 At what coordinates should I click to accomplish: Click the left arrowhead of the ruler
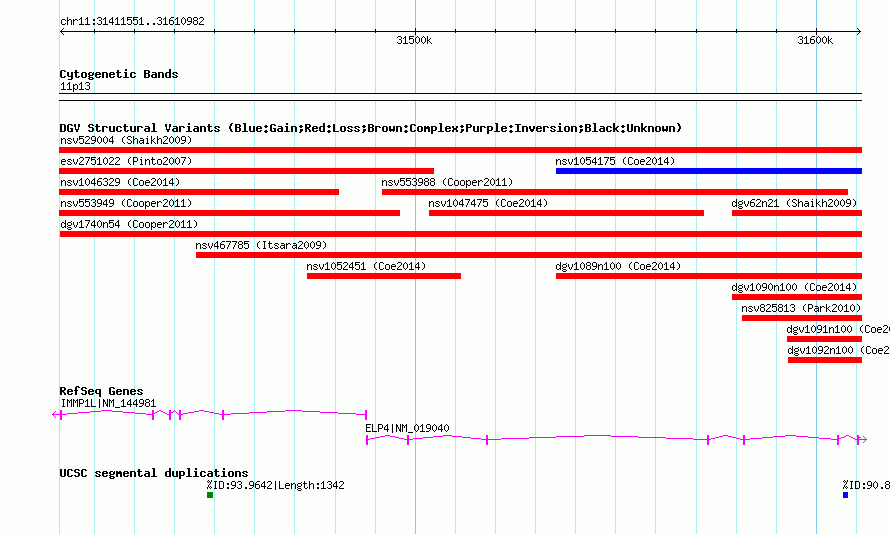[62, 32]
